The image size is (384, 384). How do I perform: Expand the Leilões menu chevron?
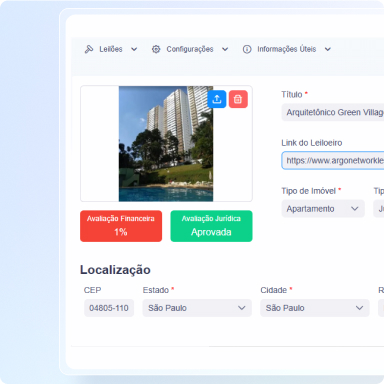(x=134, y=49)
